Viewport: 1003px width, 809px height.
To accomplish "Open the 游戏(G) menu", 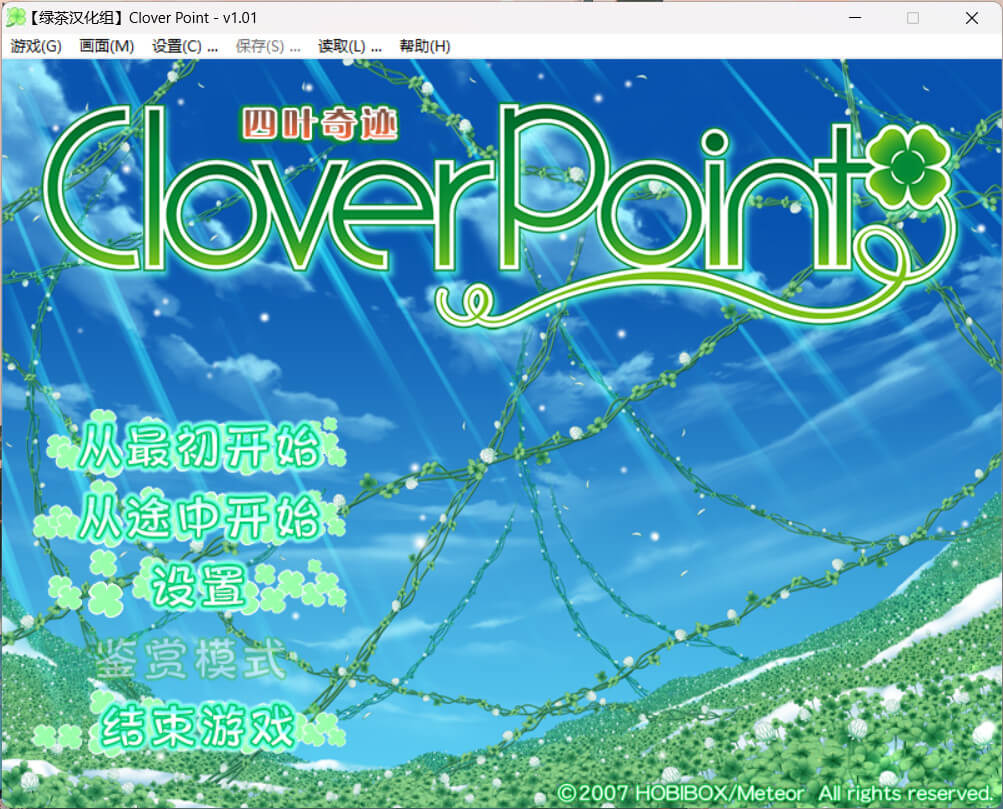I will [x=36, y=46].
